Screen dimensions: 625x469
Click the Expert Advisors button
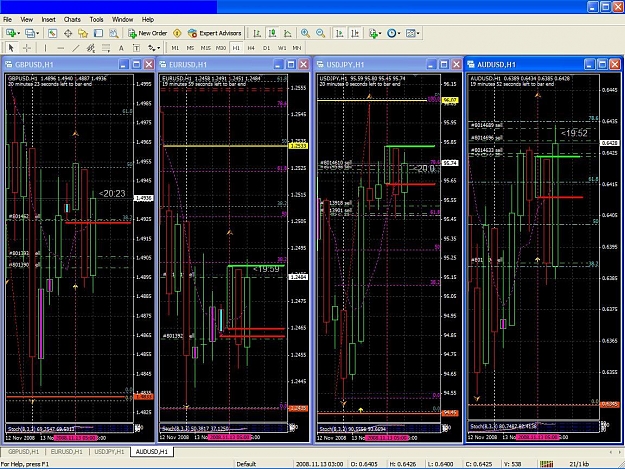214,33
